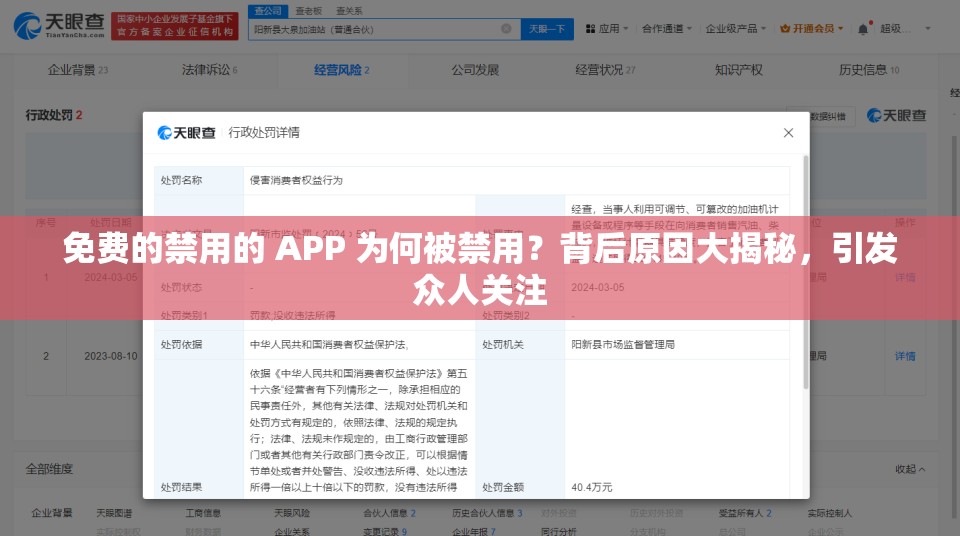Click the 中华人民共和国消费者权益保护法 basis text
Image resolution: width=960 pixels, height=536 pixels.
329,344
